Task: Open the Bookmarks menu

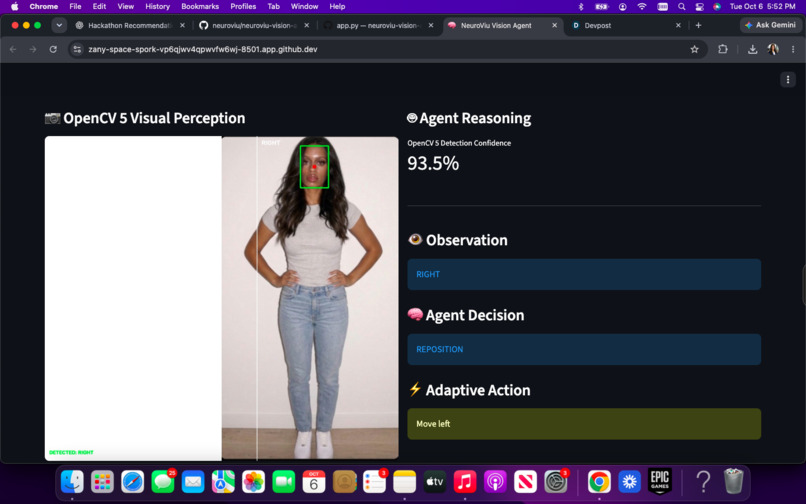Action: click(x=200, y=6)
